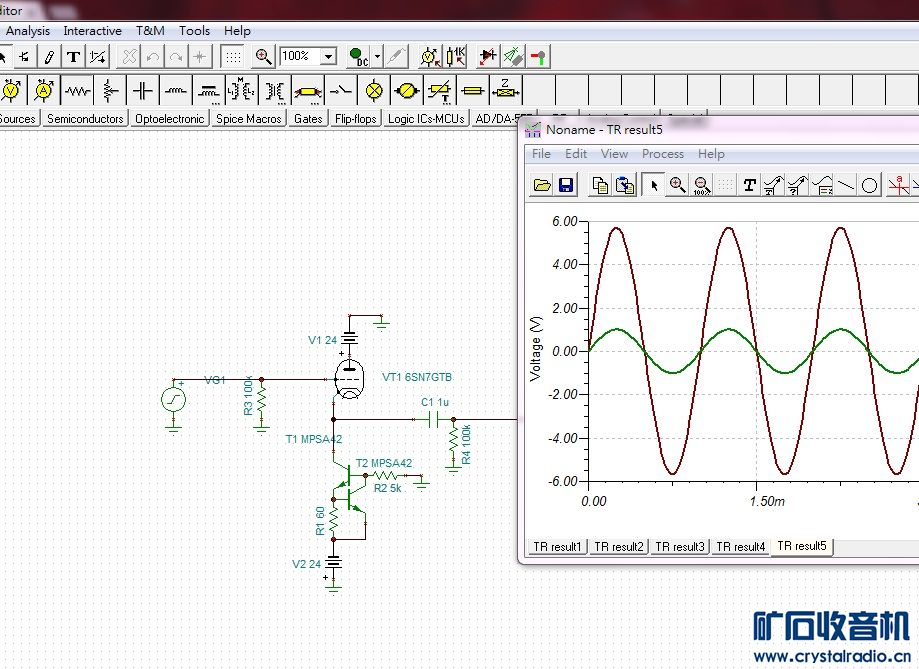Image resolution: width=919 pixels, height=669 pixels.
Task: Switch to the TR result3 tab
Action: [680, 546]
